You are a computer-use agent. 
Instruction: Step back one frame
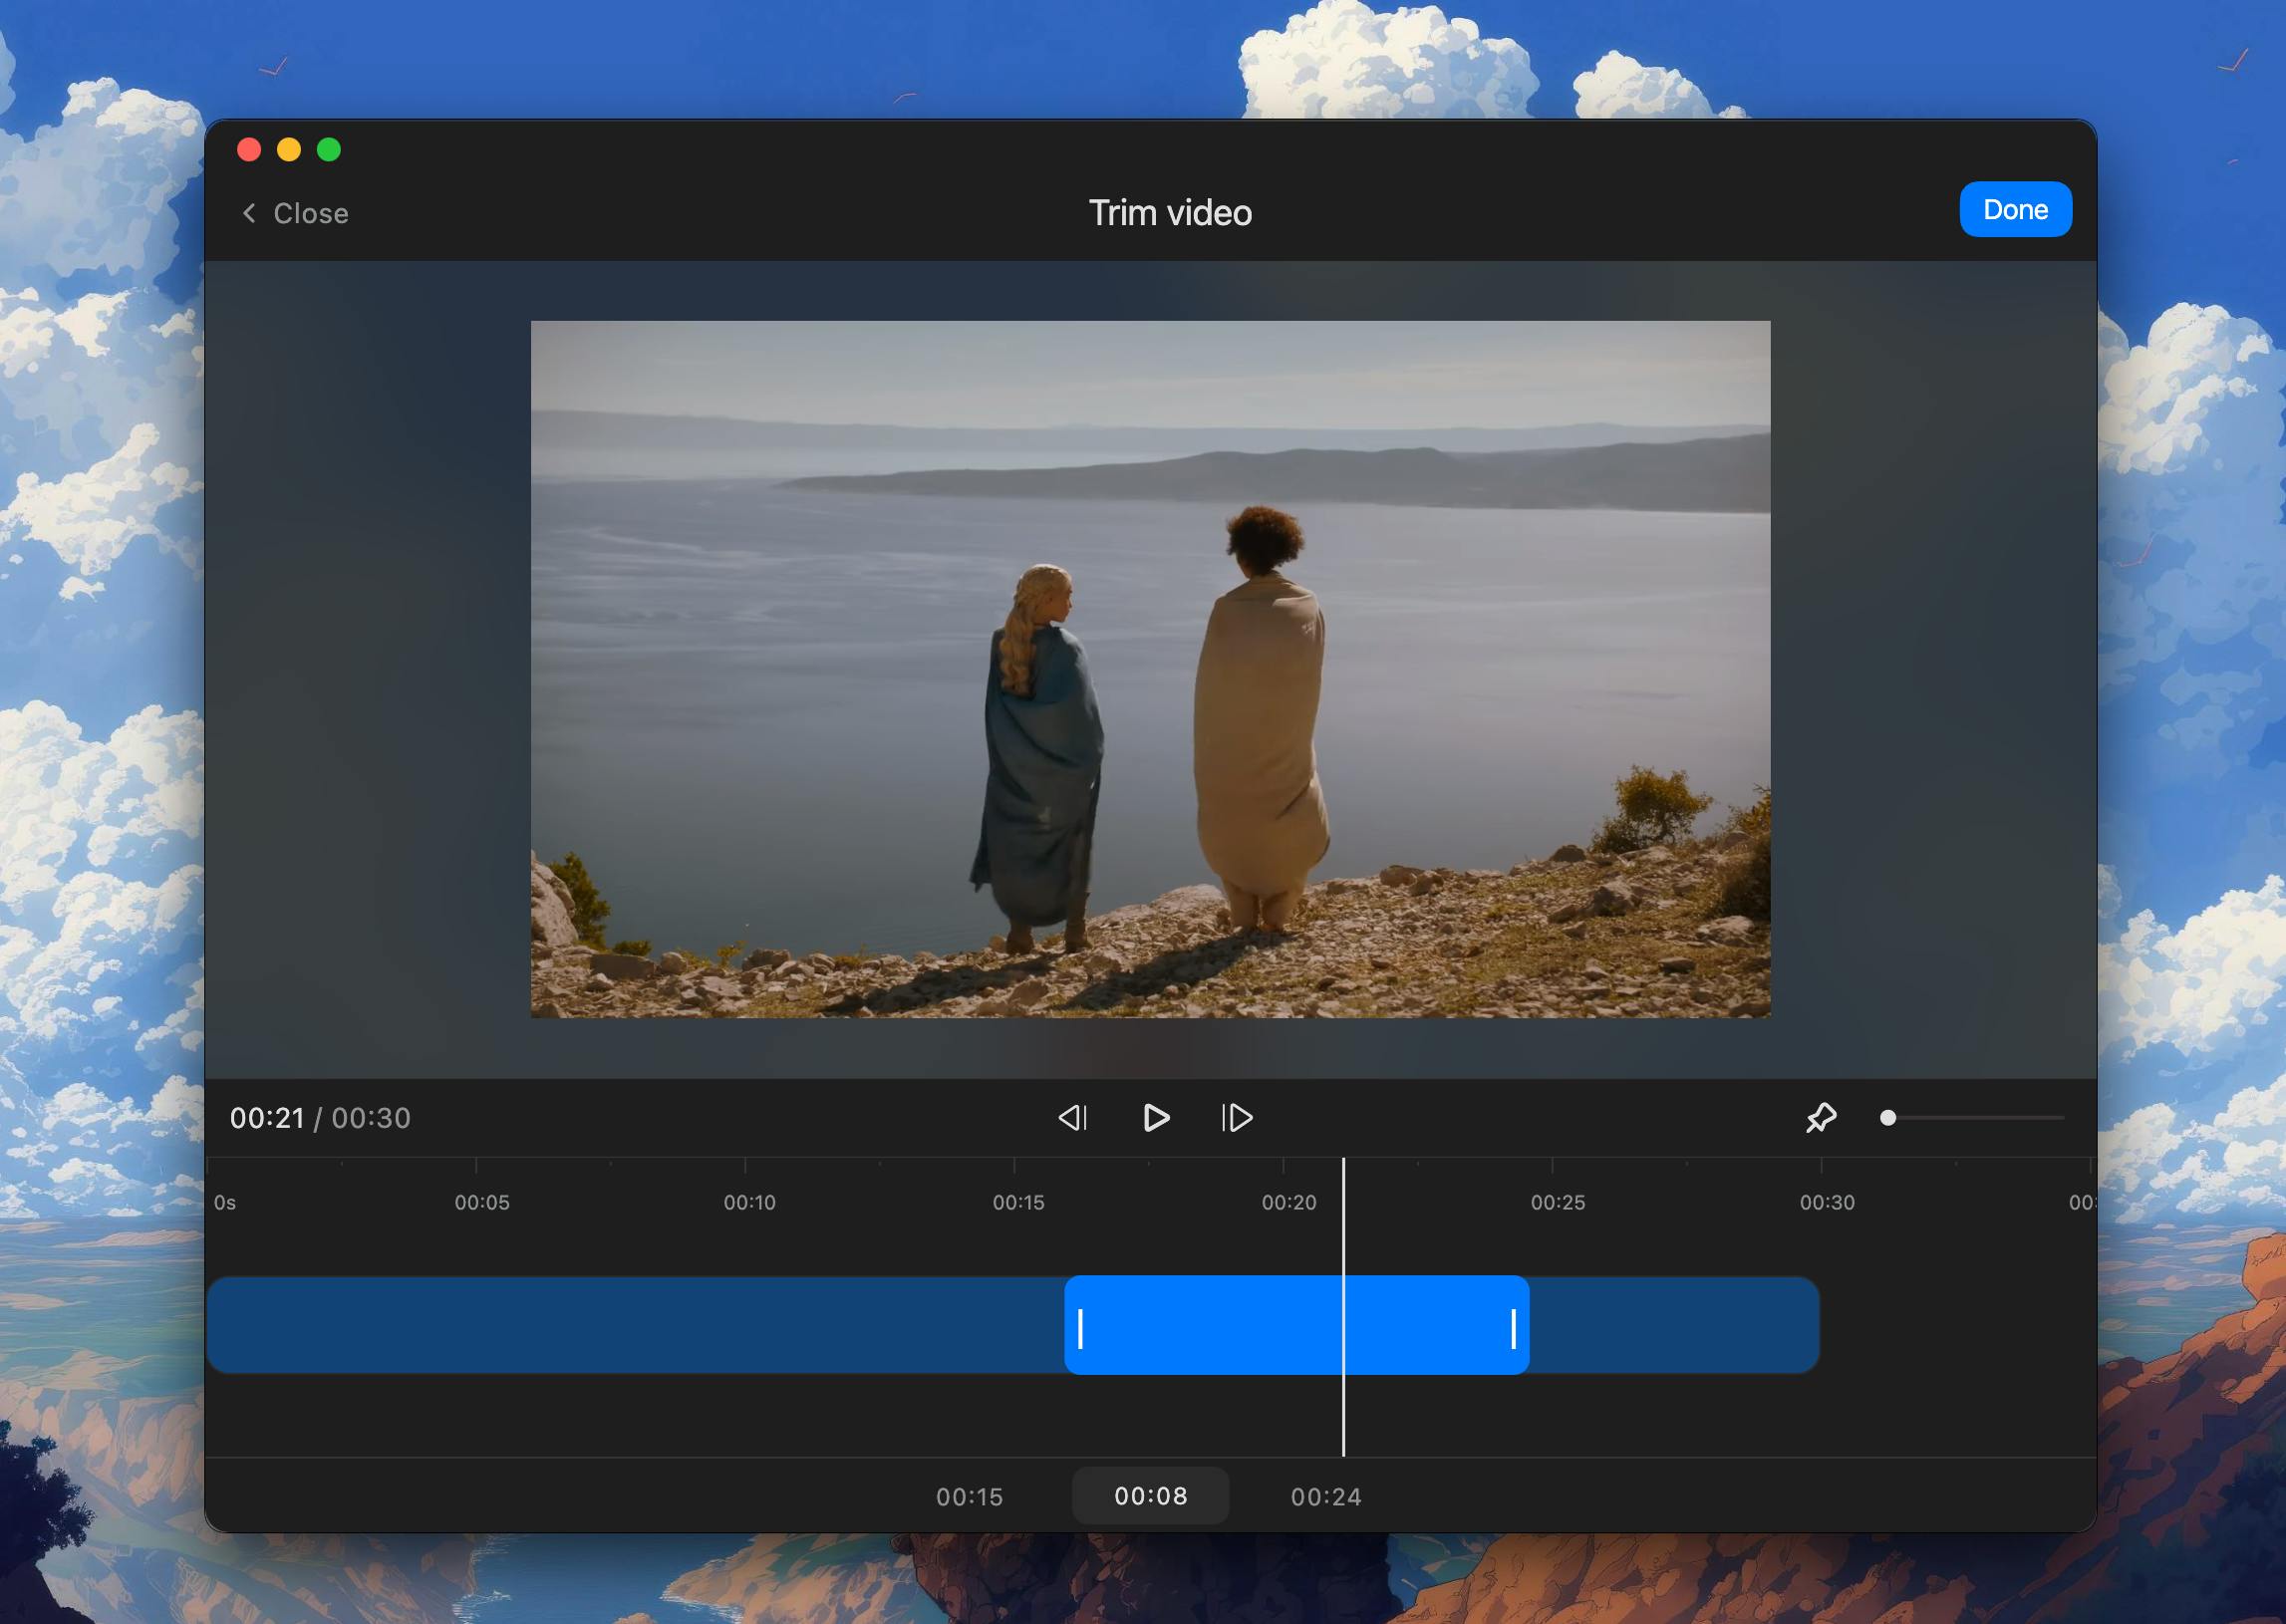coord(1073,1117)
